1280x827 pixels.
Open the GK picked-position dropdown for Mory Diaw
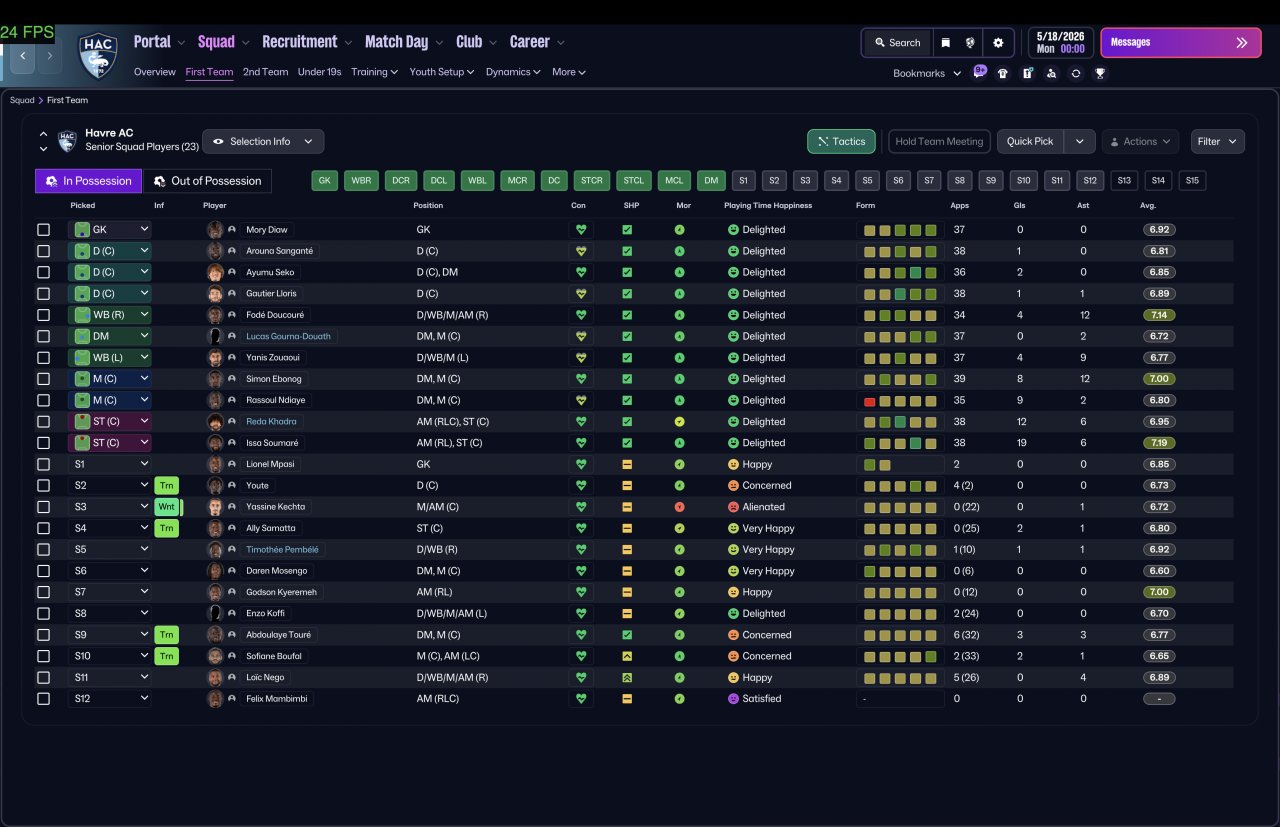(x=110, y=229)
